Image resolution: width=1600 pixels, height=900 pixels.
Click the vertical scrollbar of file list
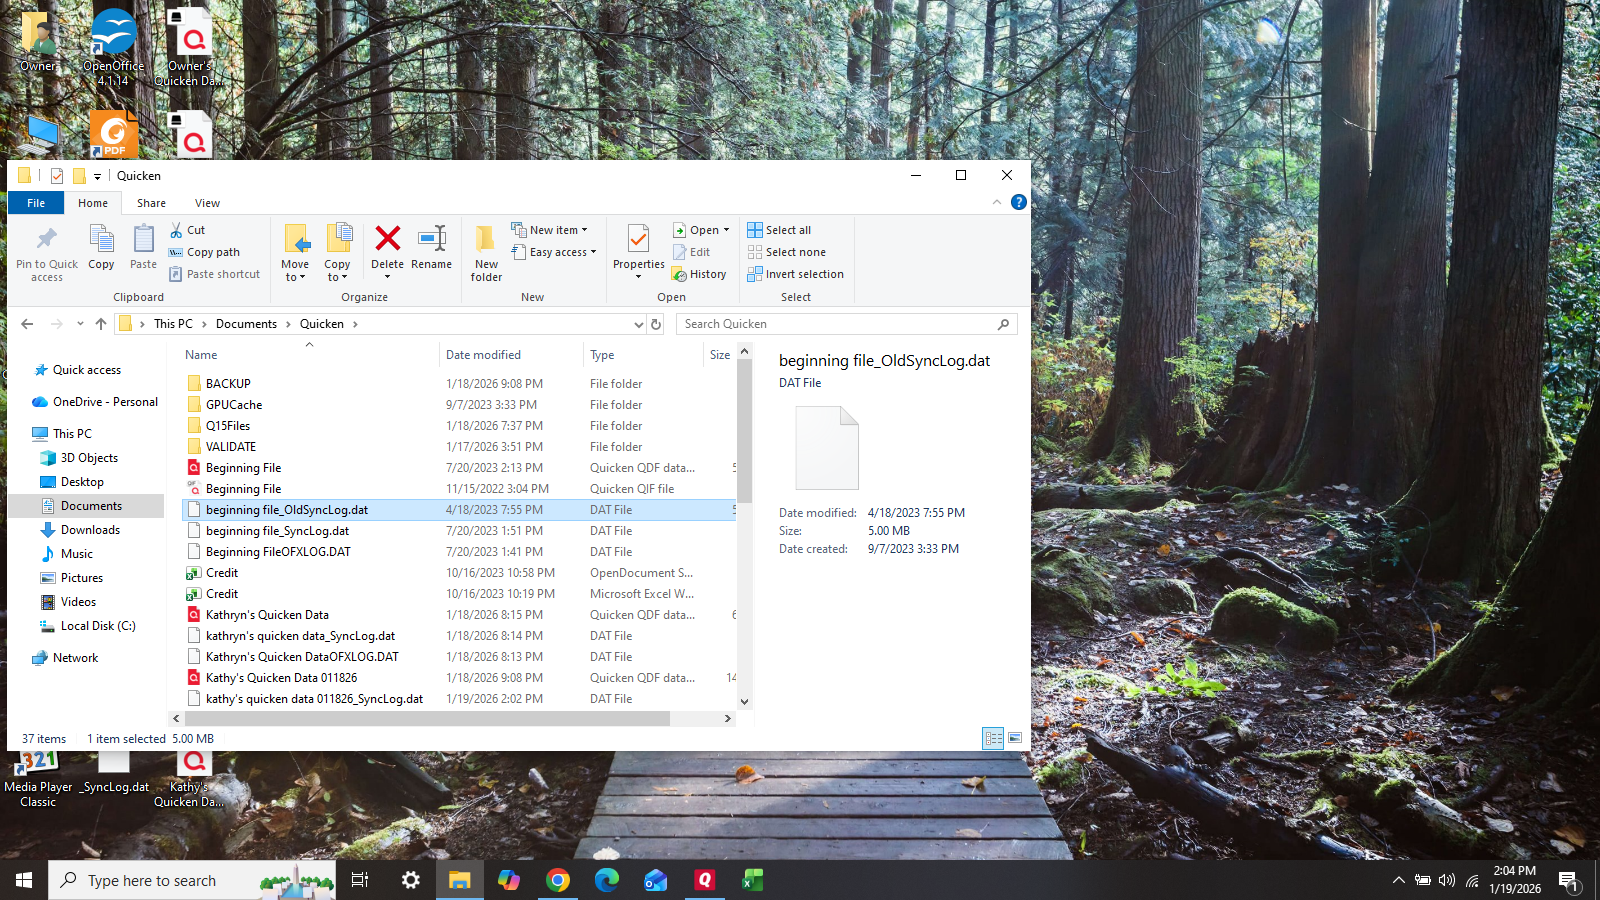point(744,430)
